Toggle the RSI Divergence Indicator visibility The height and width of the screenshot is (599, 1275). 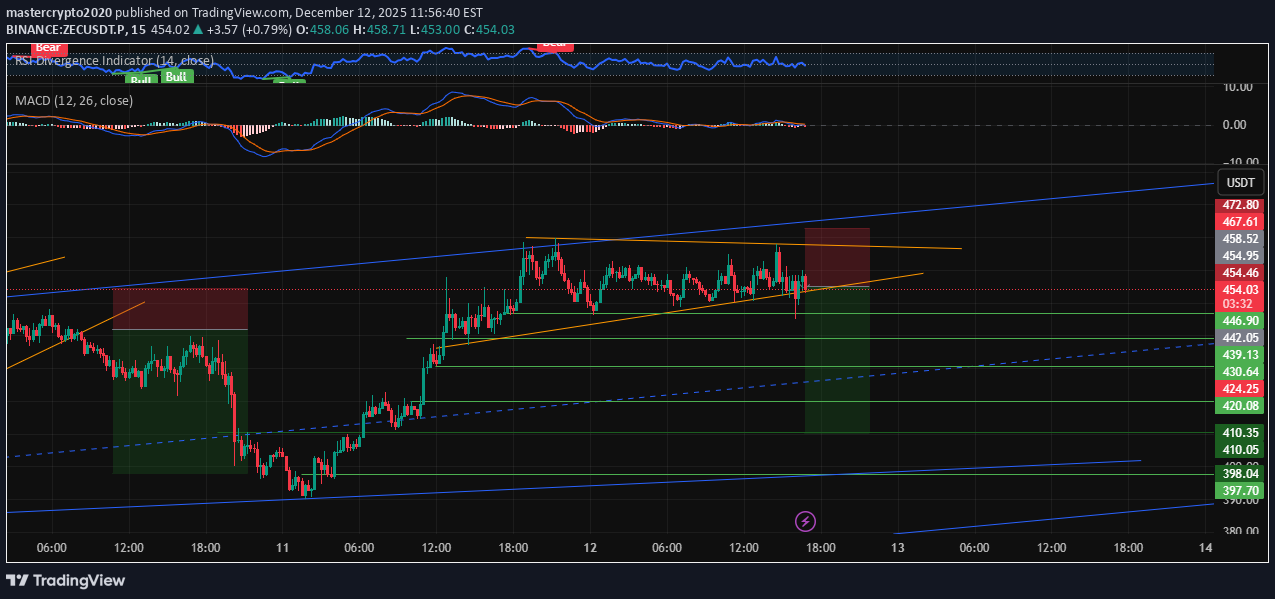[112, 60]
